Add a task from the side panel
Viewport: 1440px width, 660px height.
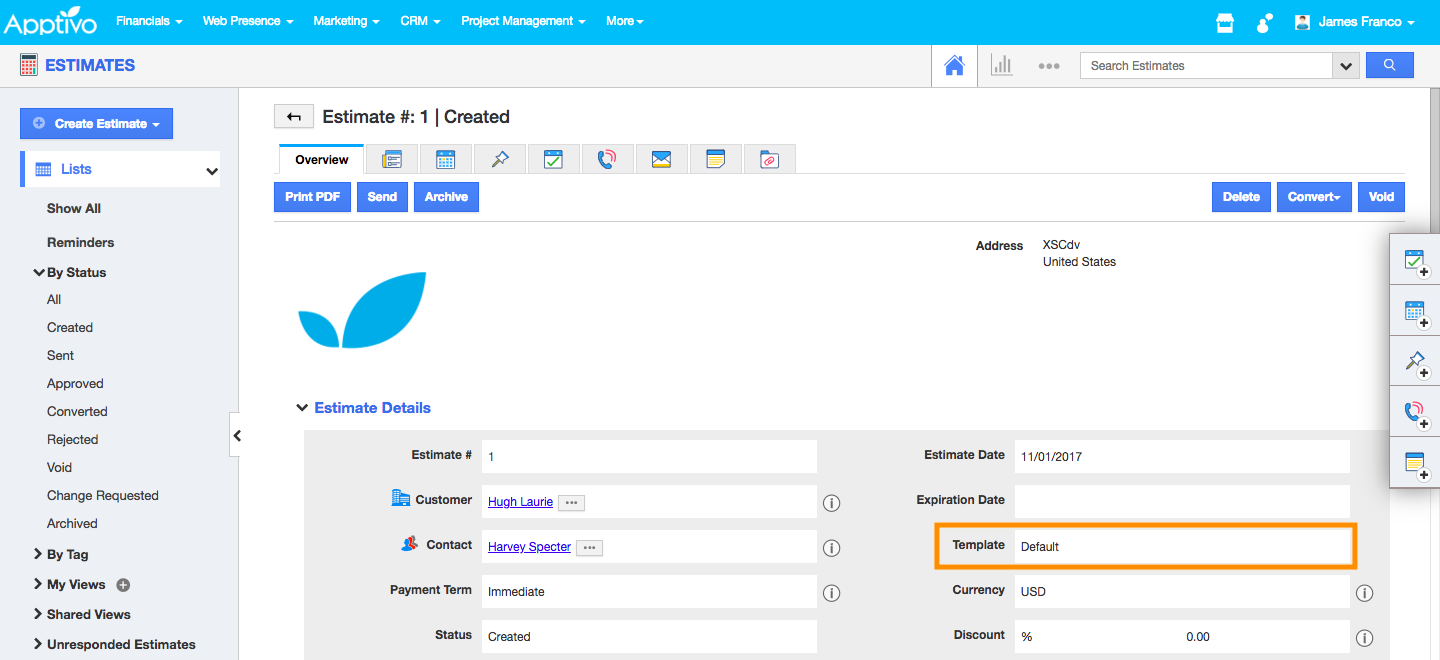tap(1416, 261)
